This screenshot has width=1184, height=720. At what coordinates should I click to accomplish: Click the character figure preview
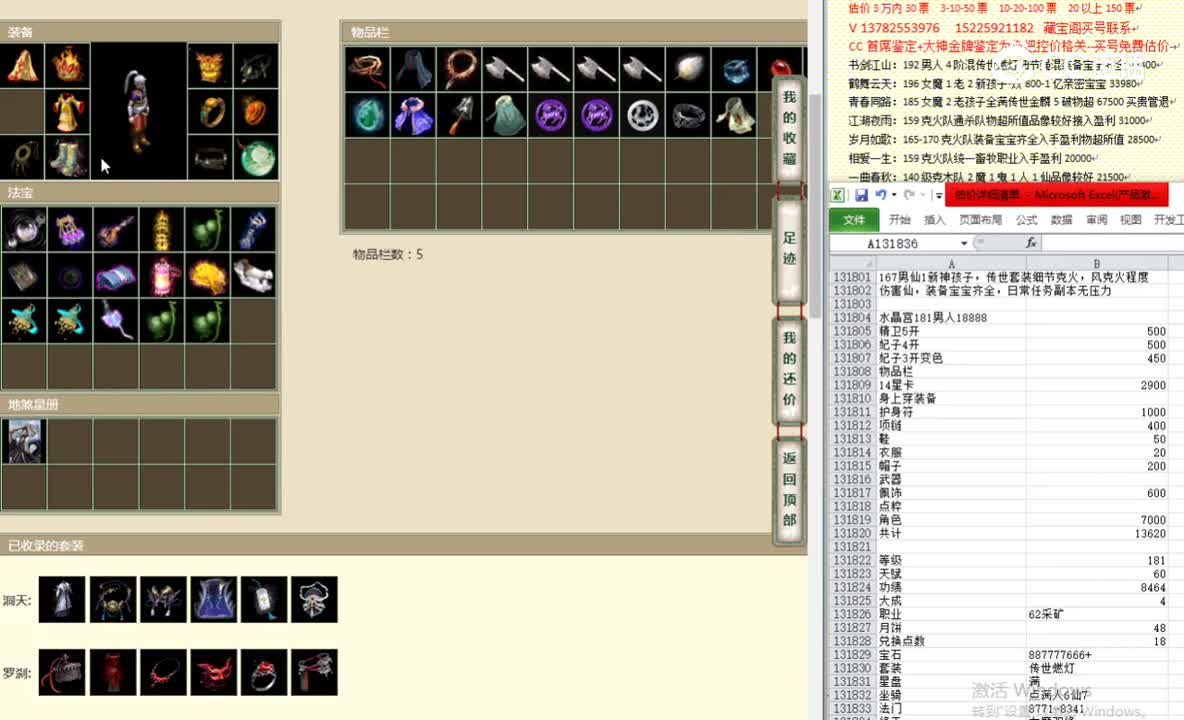(x=138, y=111)
